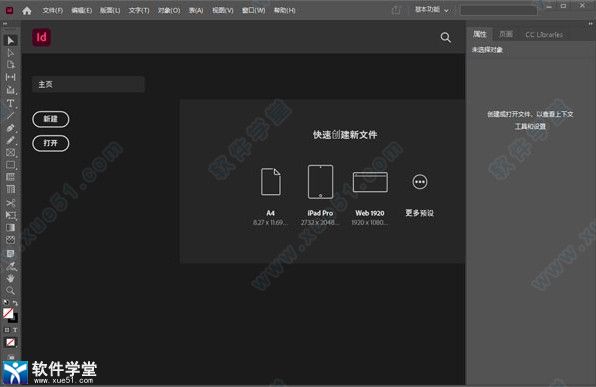Click the 打开 button
This screenshot has height=387, width=596.
(51, 143)
